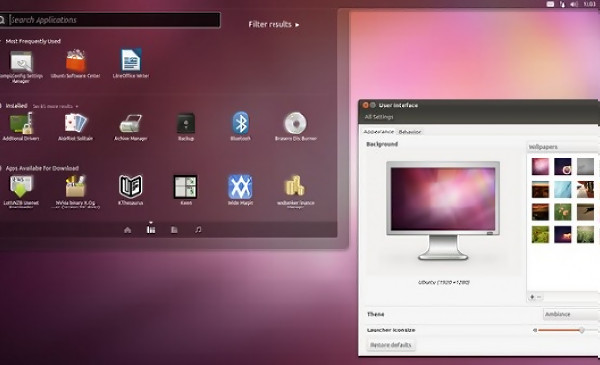The image size is (600, 365).
Task: Select Nvidia binary X.Org driver package
Action: tap(75, 187)
